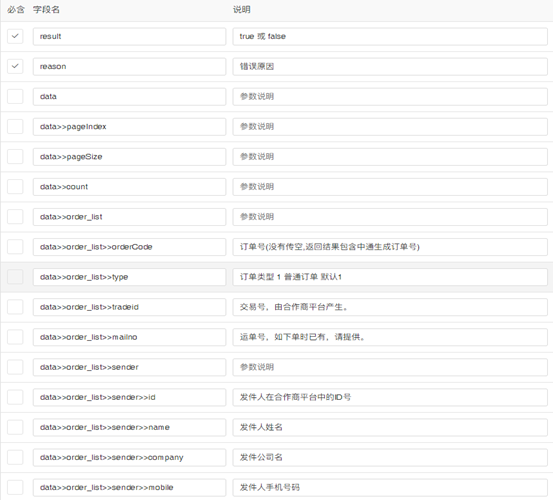The height and width of the screenshot is (500, 553).
Task: Edit description 'true 或 false' for result
Action: click(390, 36)
